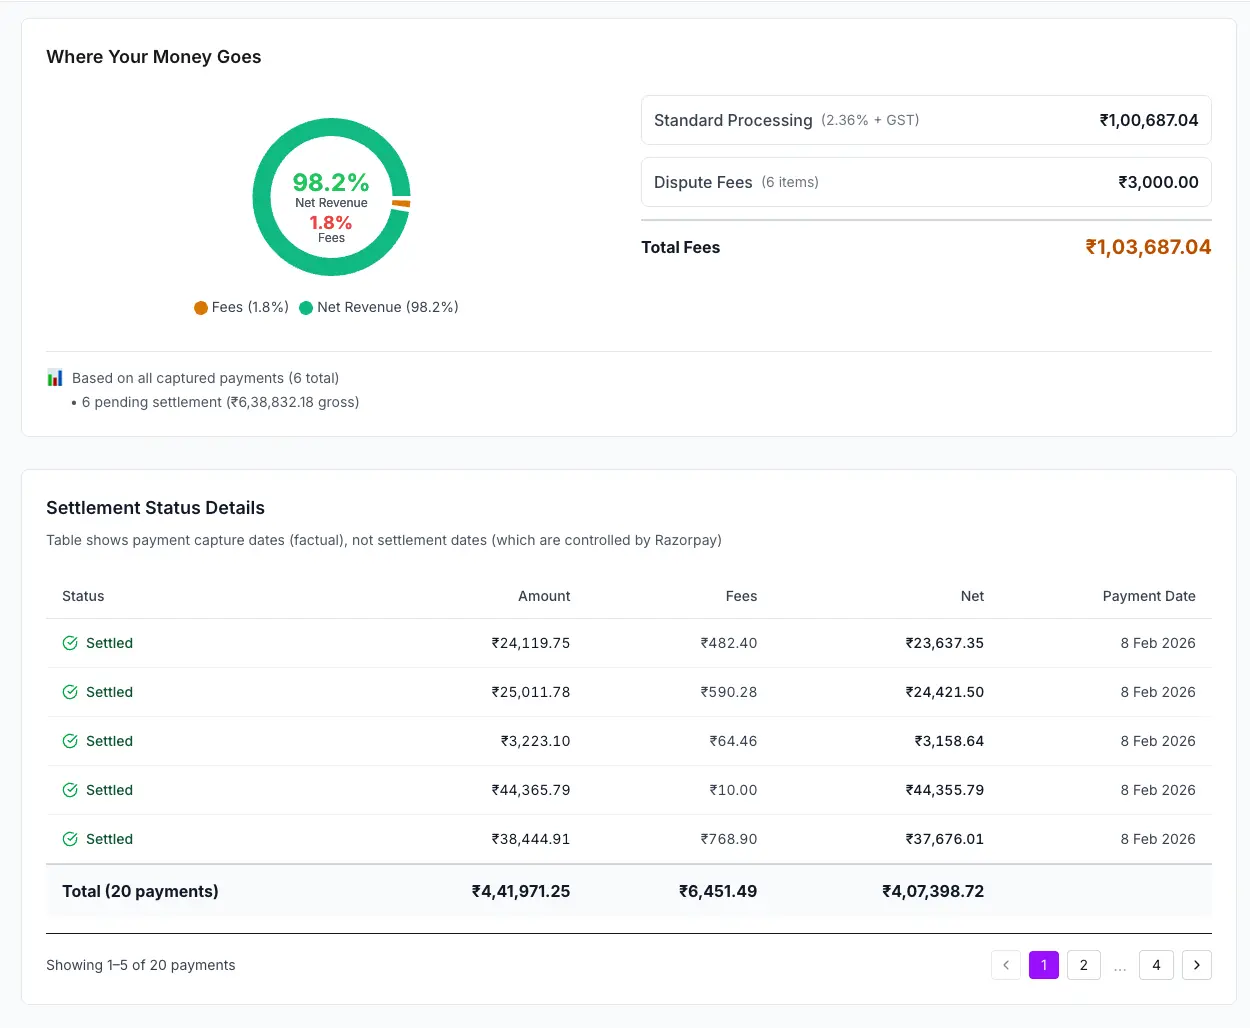Click the Net column header
This screenshot has width=1250, height=1028.
[972, 596]
